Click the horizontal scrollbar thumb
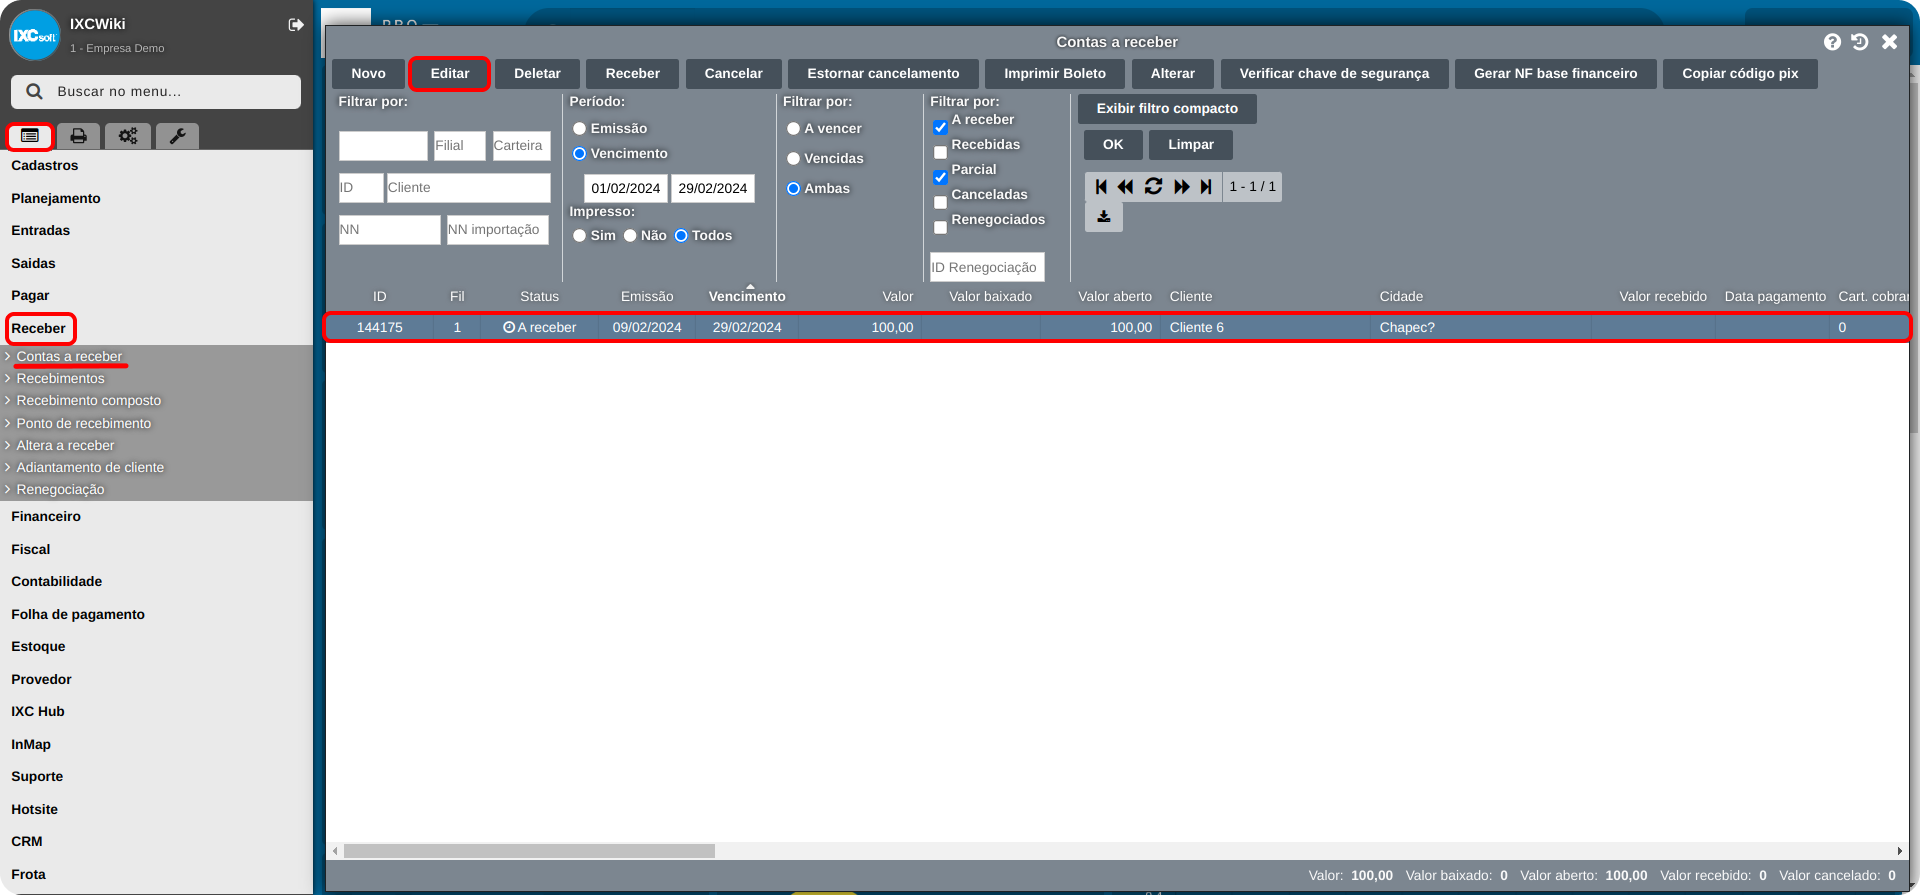Viewport: 1920px width, 895px height. 529,851
